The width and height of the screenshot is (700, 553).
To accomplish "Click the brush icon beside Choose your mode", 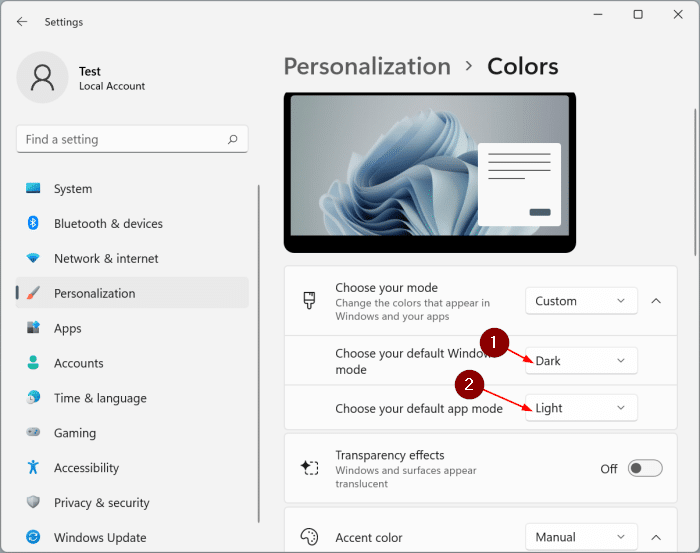I will click(309, 300).
